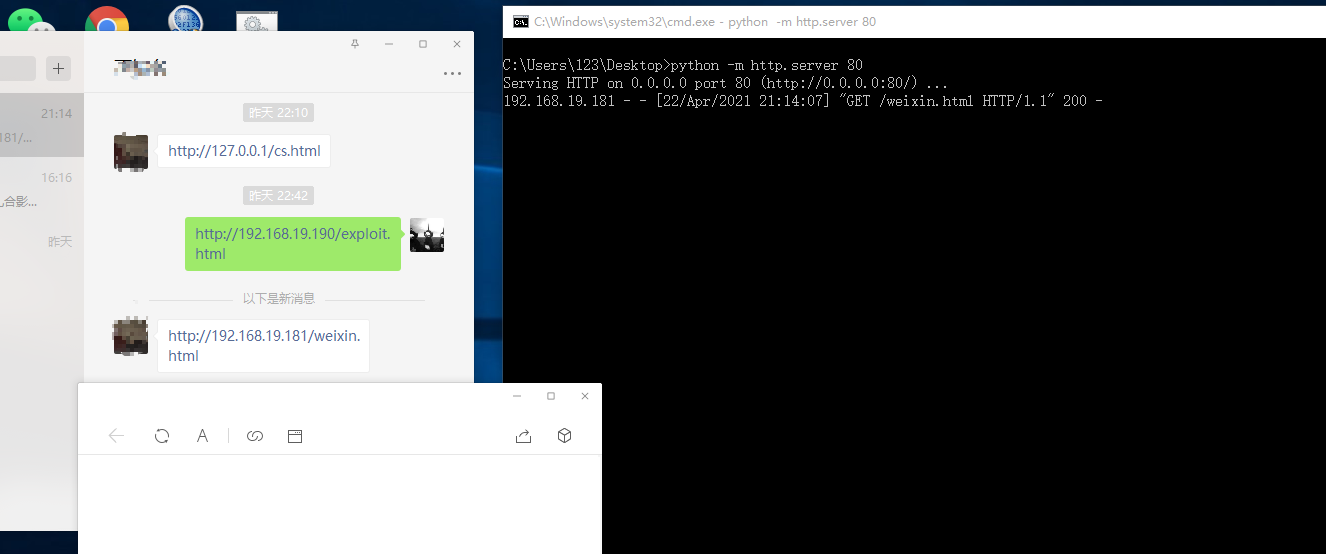The image size is (1326, 554).
Task: Open page in default browser icon
Action: point(295,436)
